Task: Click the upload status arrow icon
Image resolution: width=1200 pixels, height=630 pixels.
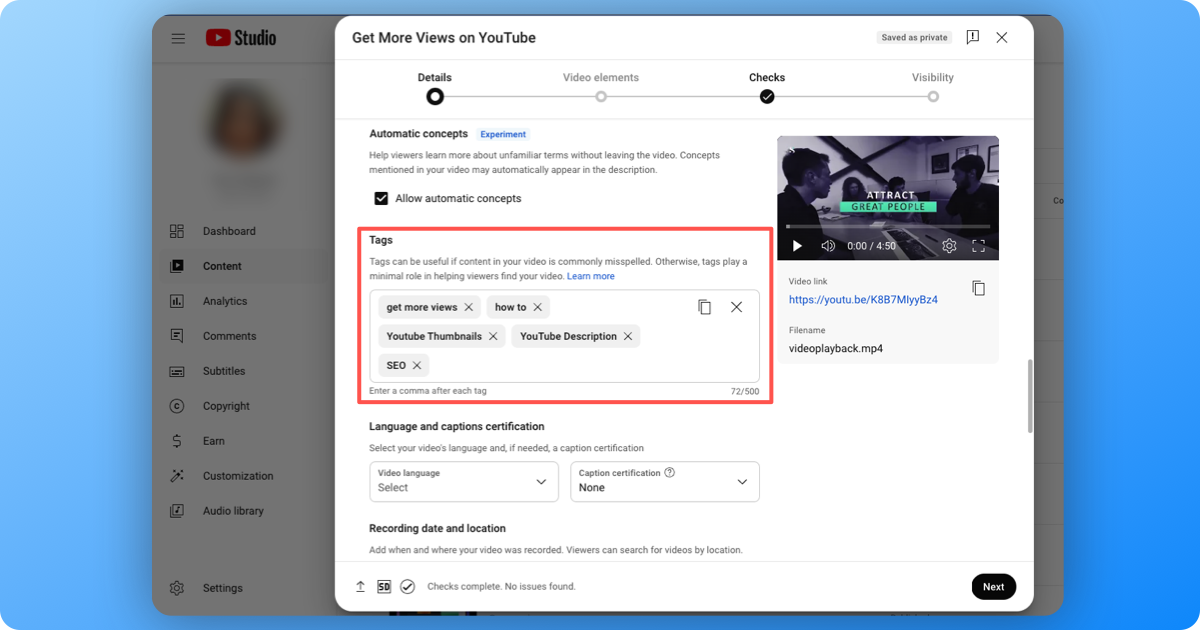Action: 360,587
